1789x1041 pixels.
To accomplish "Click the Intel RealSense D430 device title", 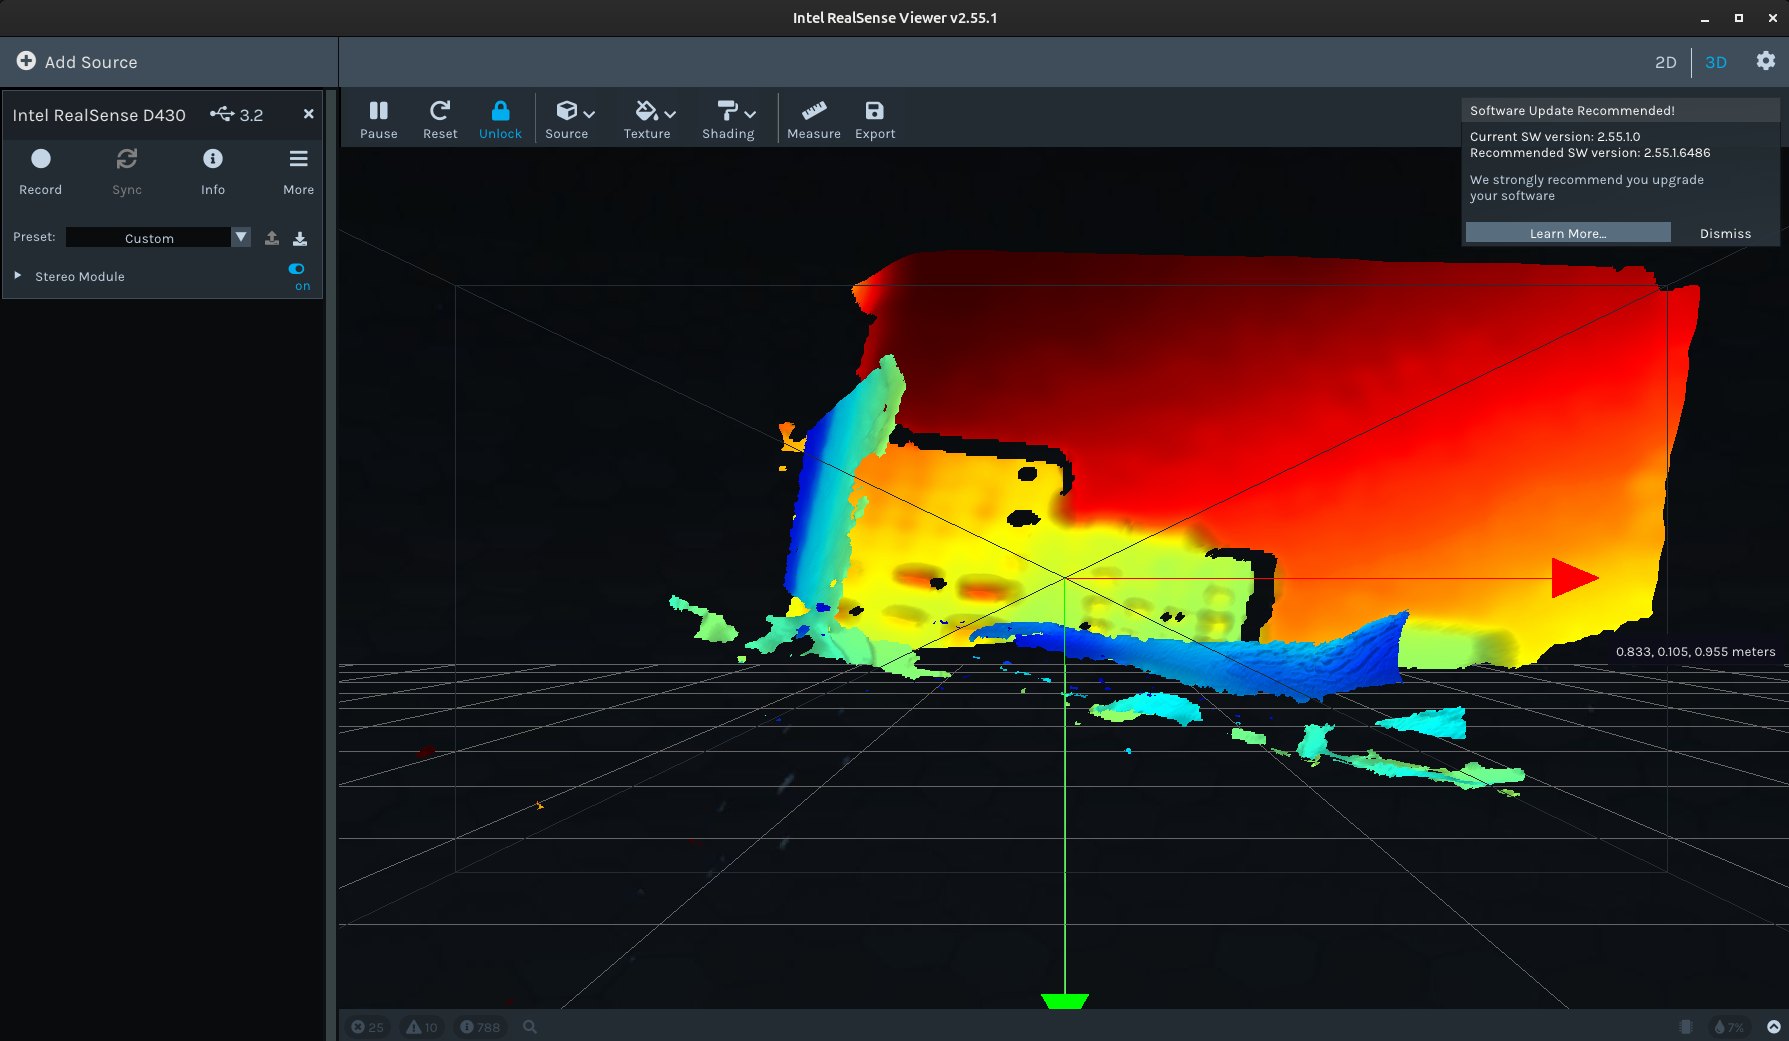I will click(99, 115).
